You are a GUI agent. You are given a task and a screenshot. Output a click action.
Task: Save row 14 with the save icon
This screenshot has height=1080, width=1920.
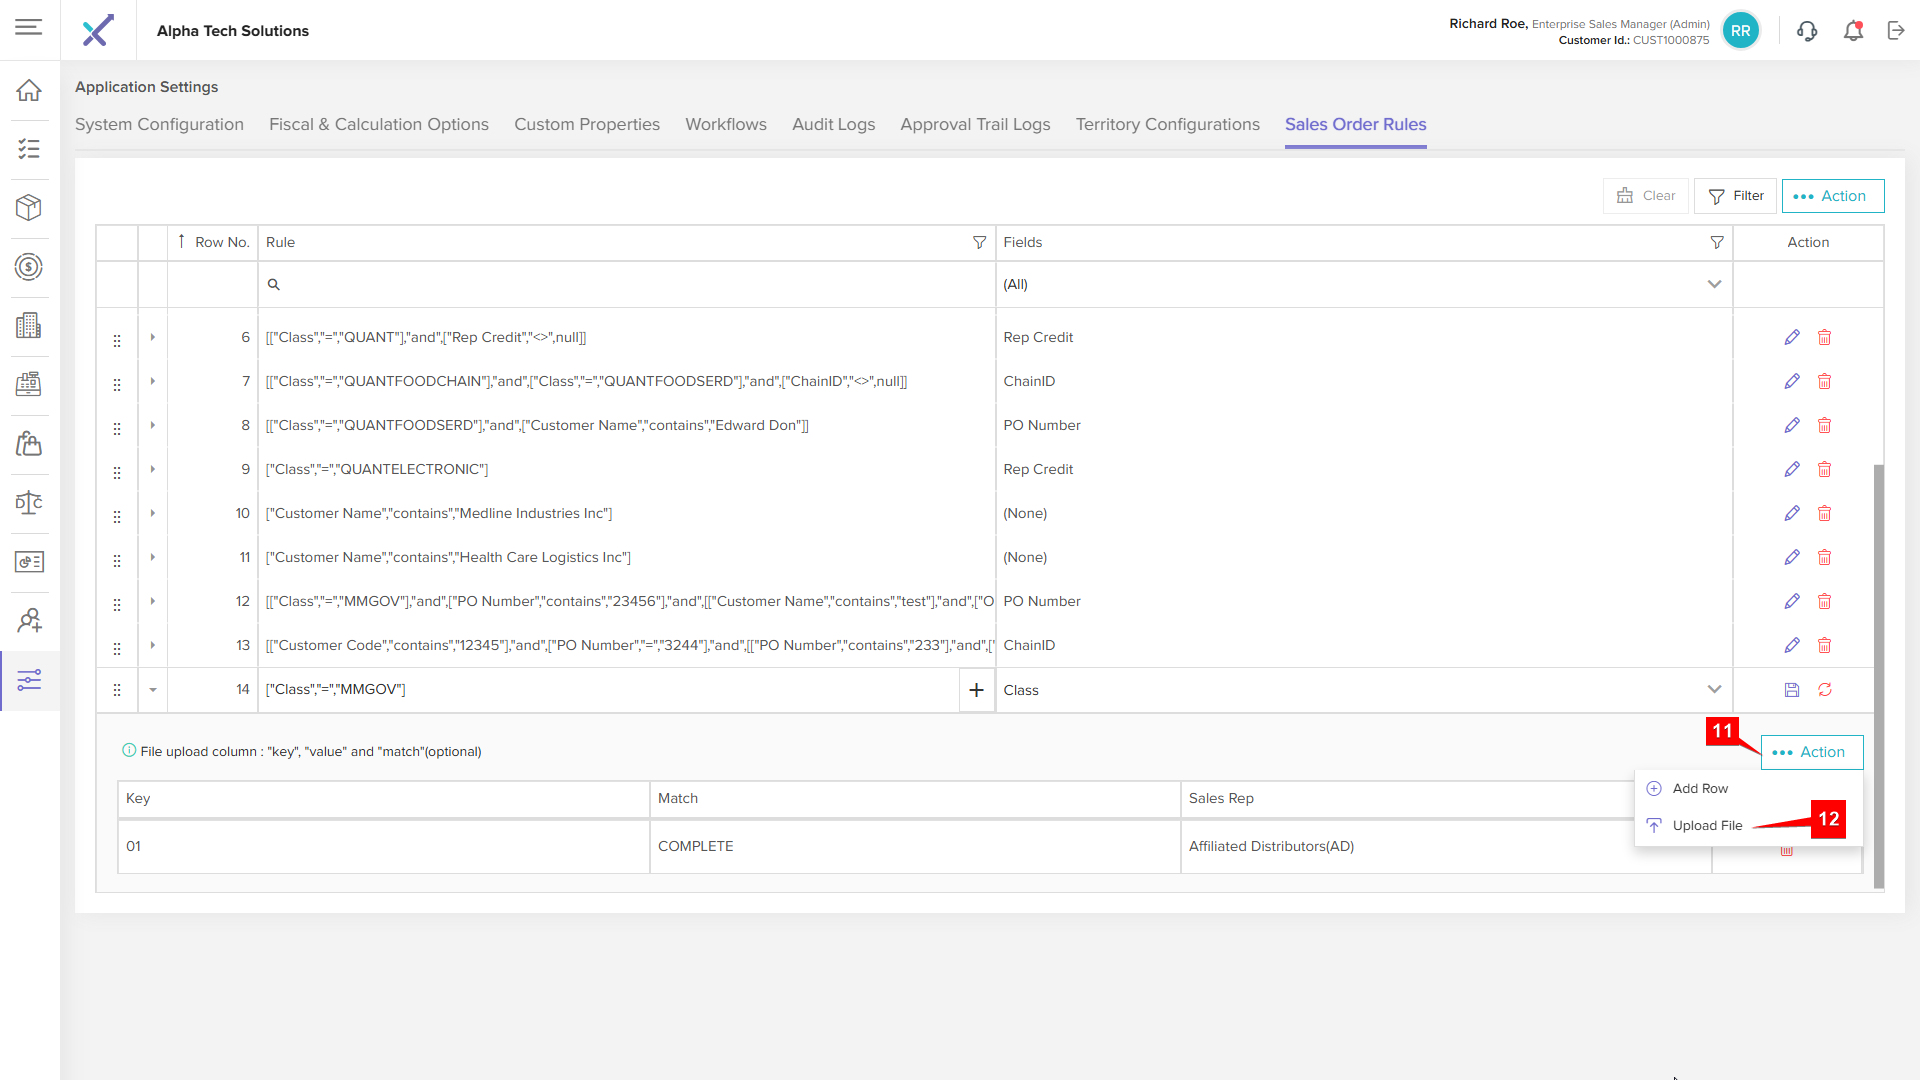click(x=1792, y=690)
